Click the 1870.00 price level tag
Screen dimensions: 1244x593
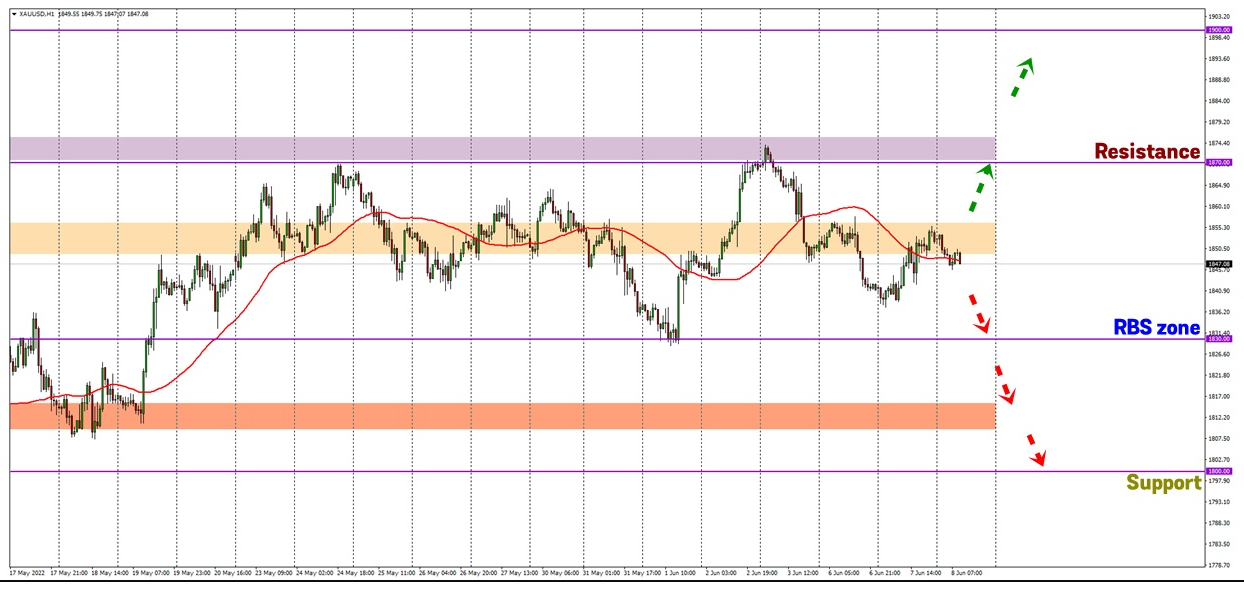[x=1219, y=162]
